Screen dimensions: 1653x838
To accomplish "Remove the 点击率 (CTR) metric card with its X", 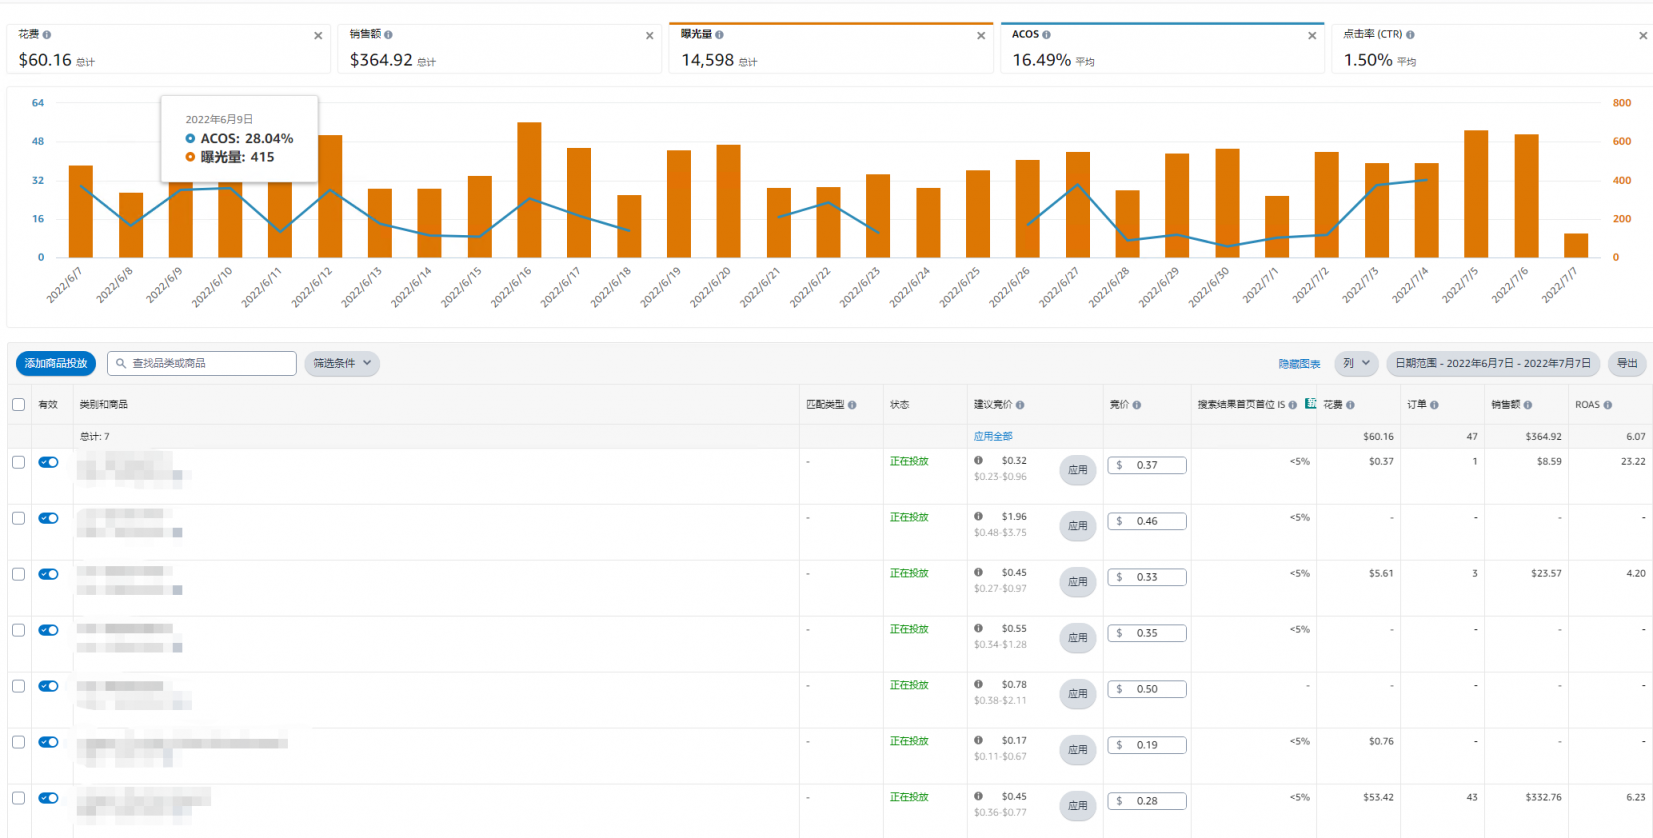I will [1643, 36].
